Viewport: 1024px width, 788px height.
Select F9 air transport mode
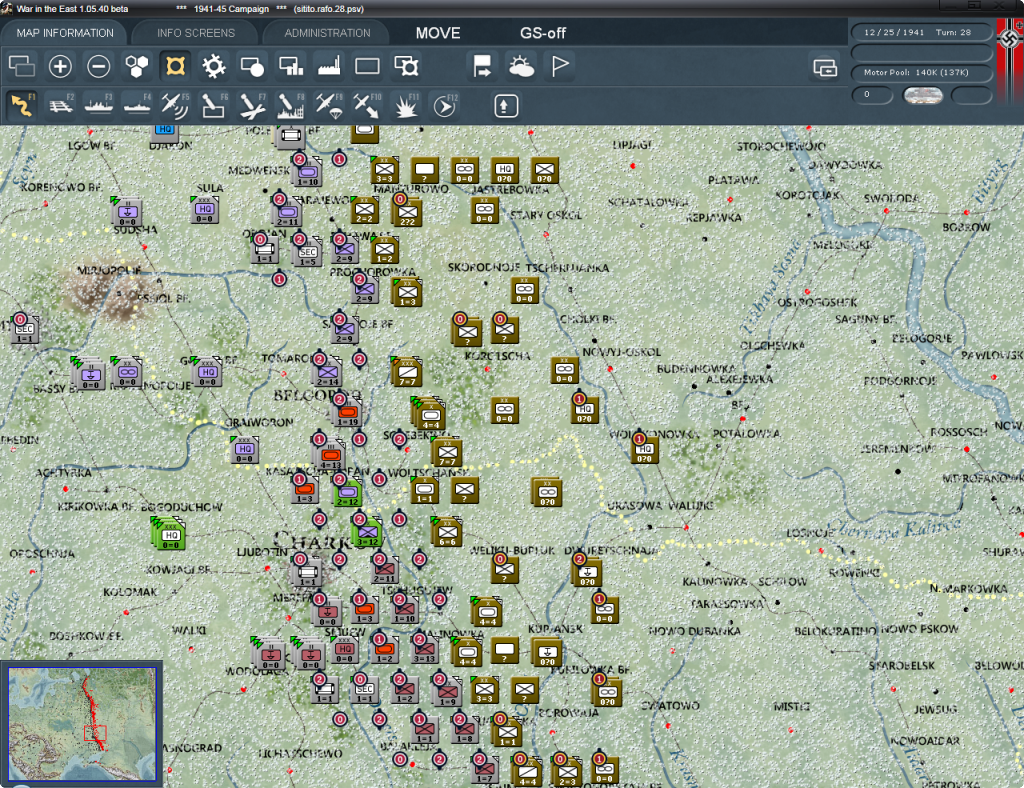(328, 105)
